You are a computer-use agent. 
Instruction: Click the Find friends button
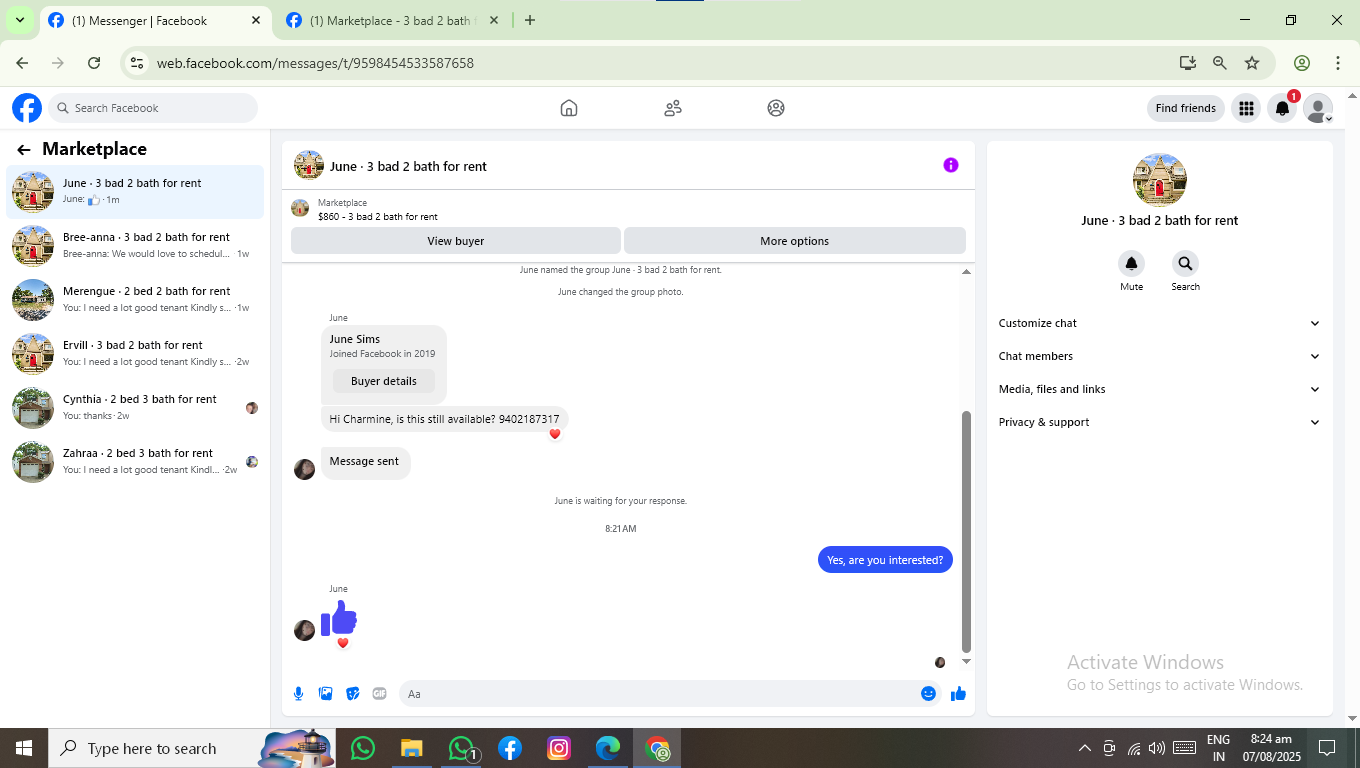tap(1186, 108)
